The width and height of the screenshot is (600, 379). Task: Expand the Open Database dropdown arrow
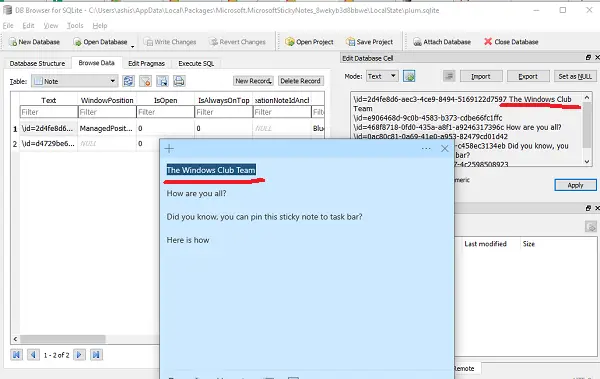click(x=133, y=46)
